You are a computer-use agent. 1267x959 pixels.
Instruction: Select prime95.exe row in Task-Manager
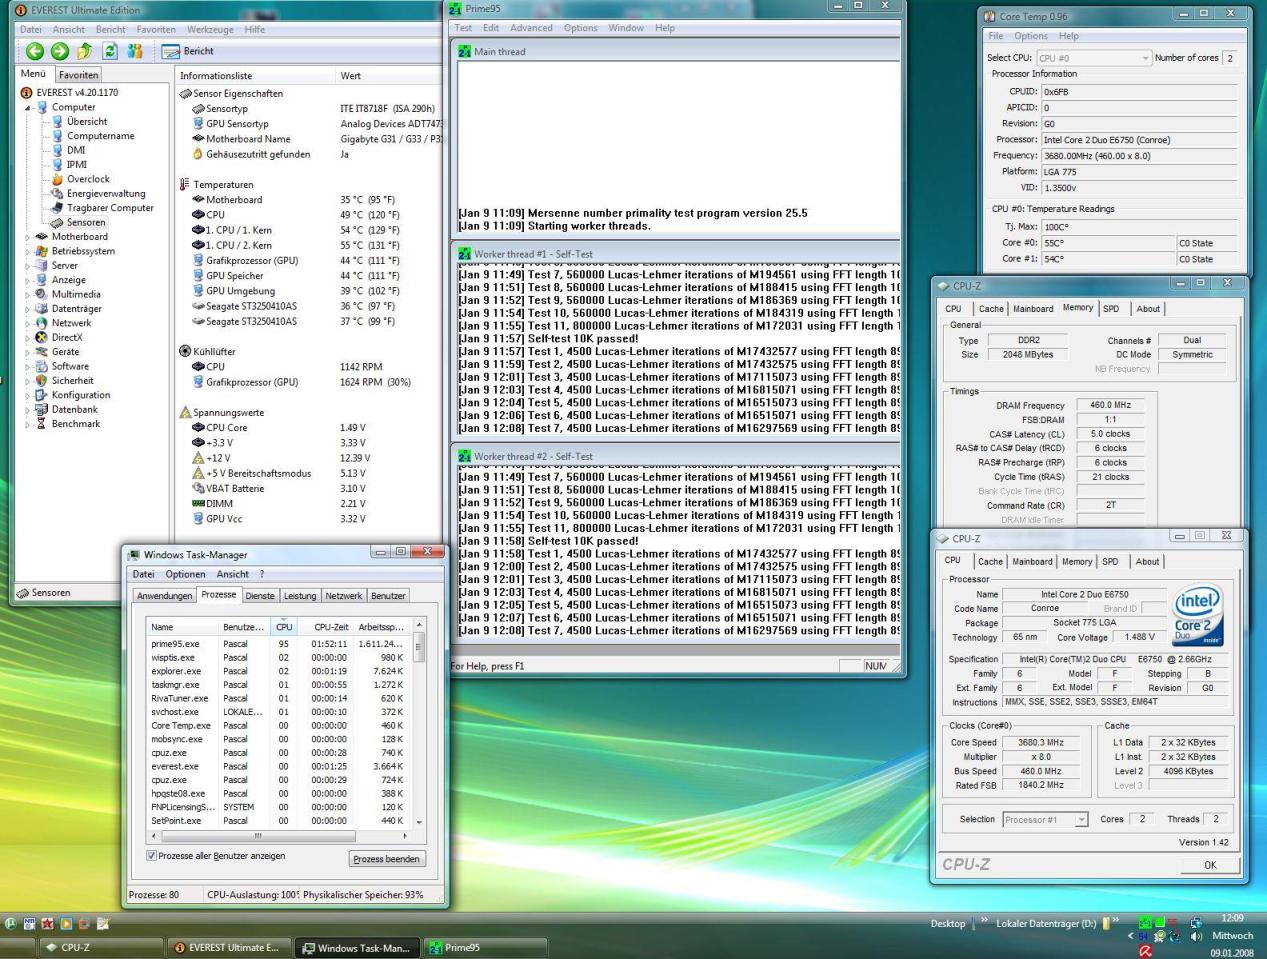pyautogui.click(x=279, y=644)
